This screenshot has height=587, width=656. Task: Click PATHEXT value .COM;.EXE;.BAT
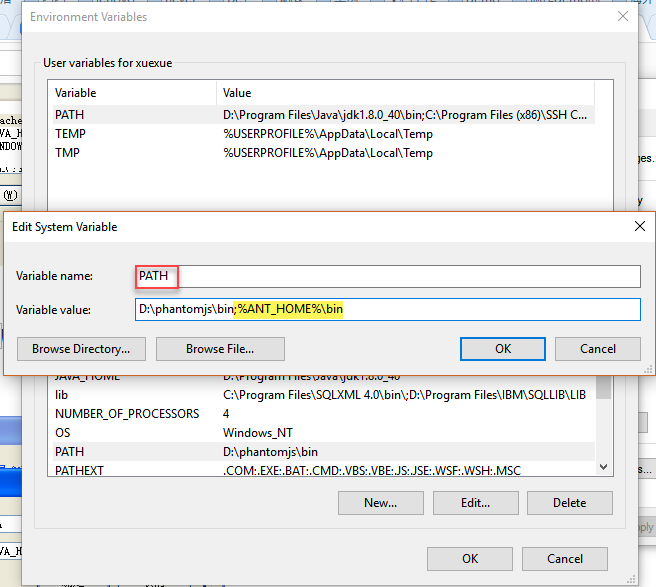tap(372, 471)
